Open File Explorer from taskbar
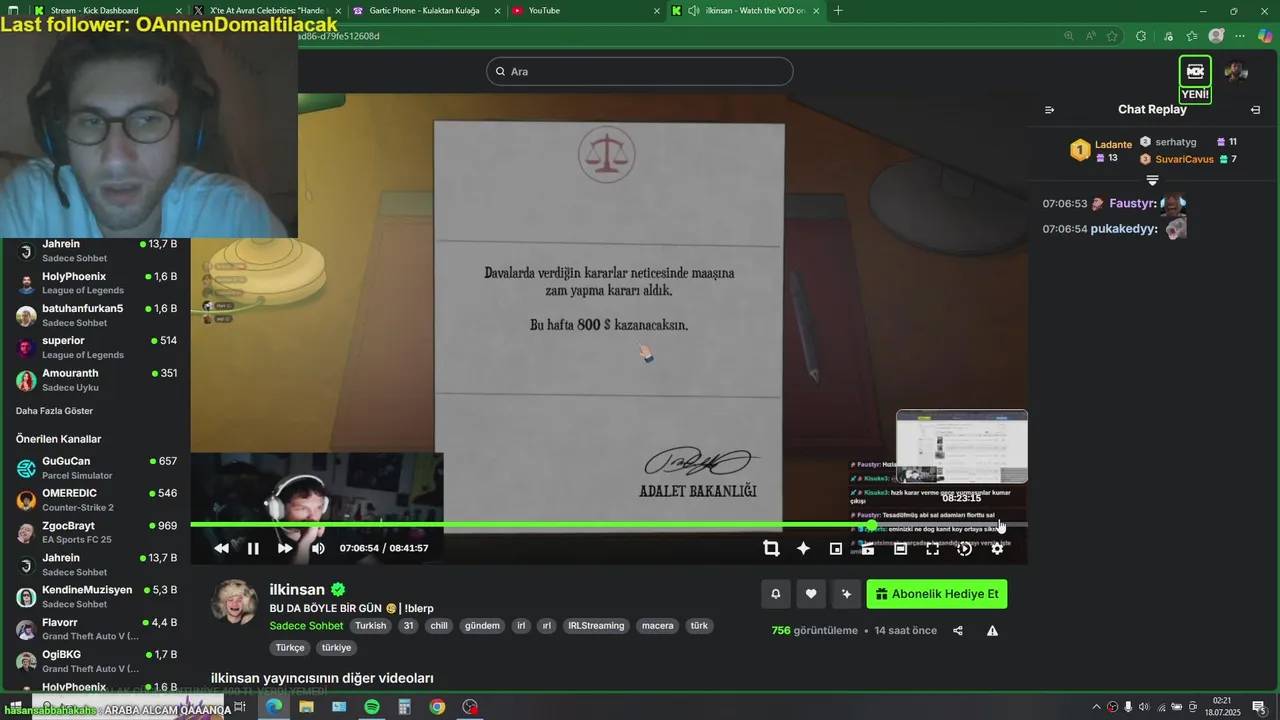Screen dimensions: 1280x720 click(x=306, y=707)
